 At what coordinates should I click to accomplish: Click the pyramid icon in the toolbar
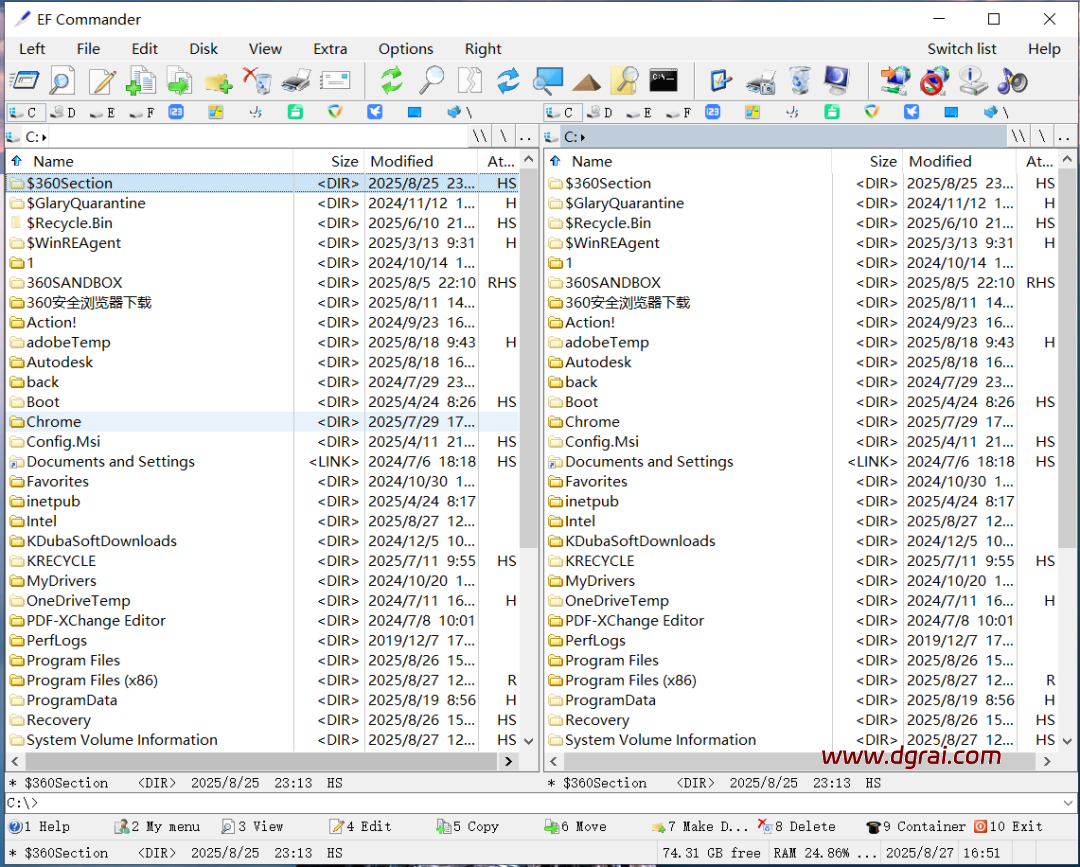587,81
